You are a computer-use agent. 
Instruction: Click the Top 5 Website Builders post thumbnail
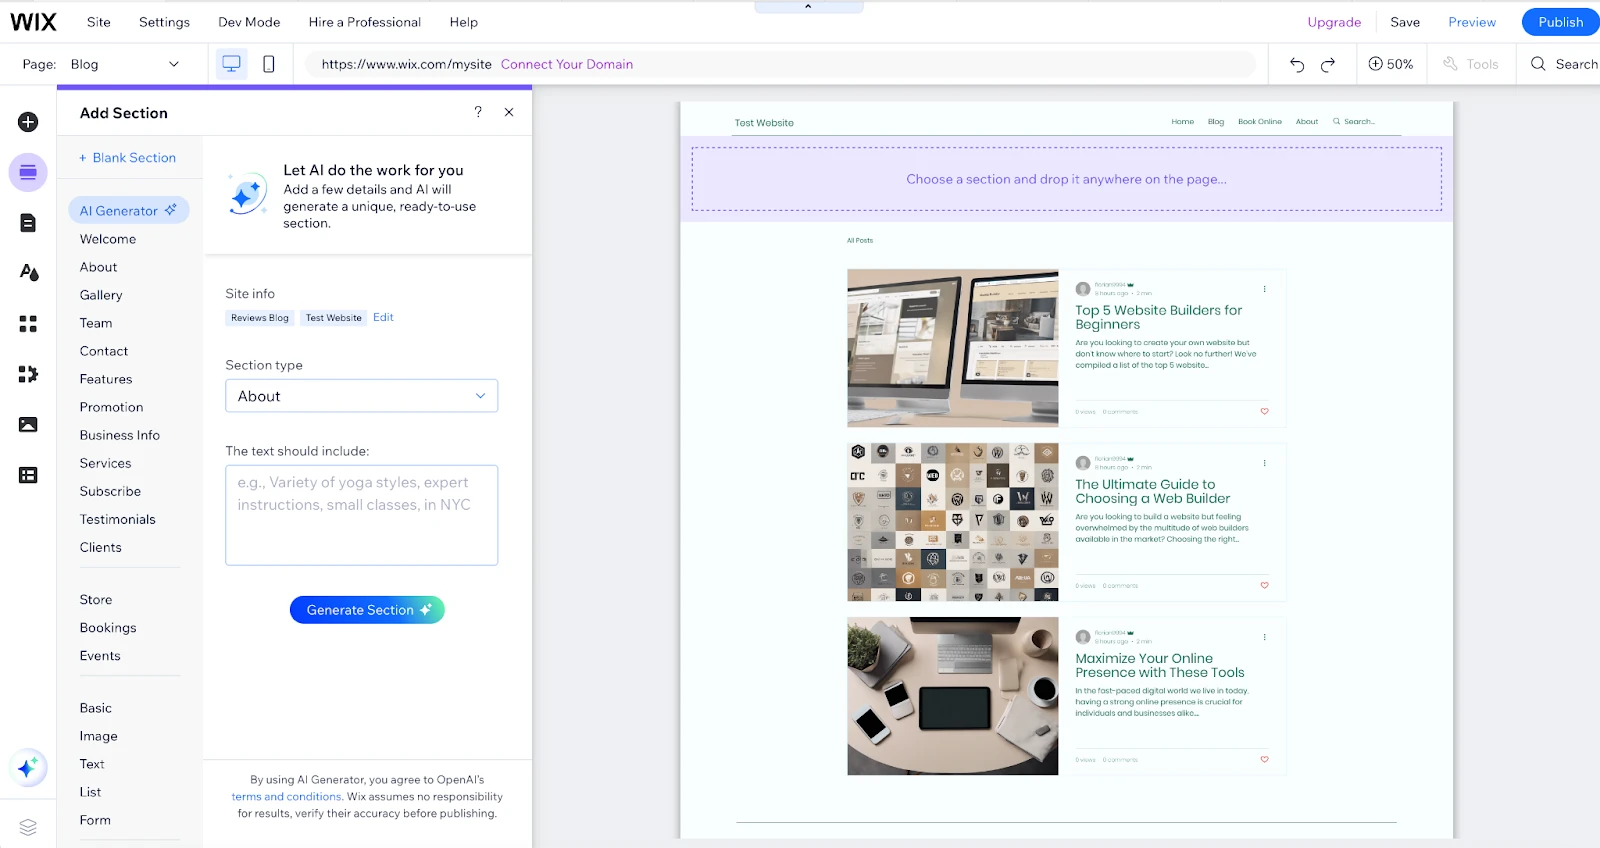(952, 348)
